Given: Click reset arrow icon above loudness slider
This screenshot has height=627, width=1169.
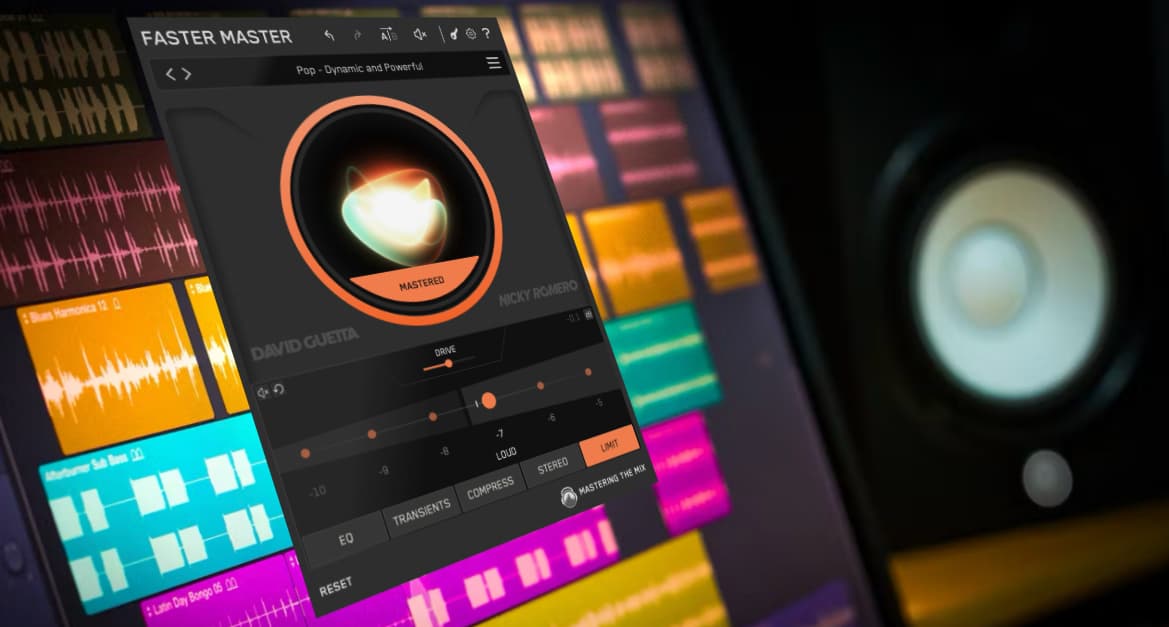Looking at the screenshot, I should point(279,390).
